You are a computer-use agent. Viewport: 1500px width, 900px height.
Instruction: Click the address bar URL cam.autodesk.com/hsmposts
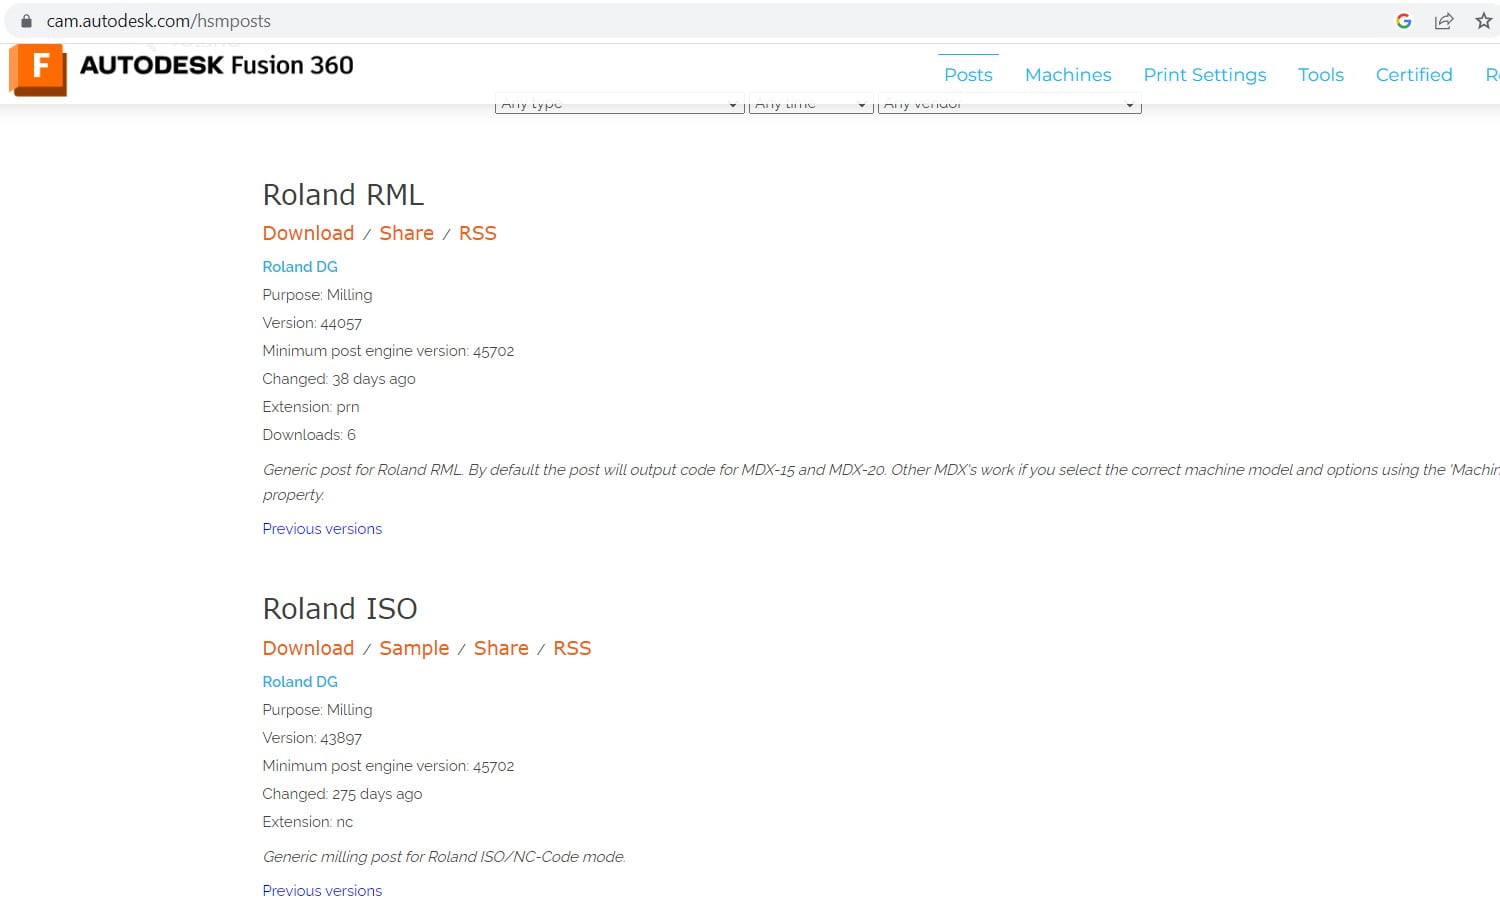(158, 21)
